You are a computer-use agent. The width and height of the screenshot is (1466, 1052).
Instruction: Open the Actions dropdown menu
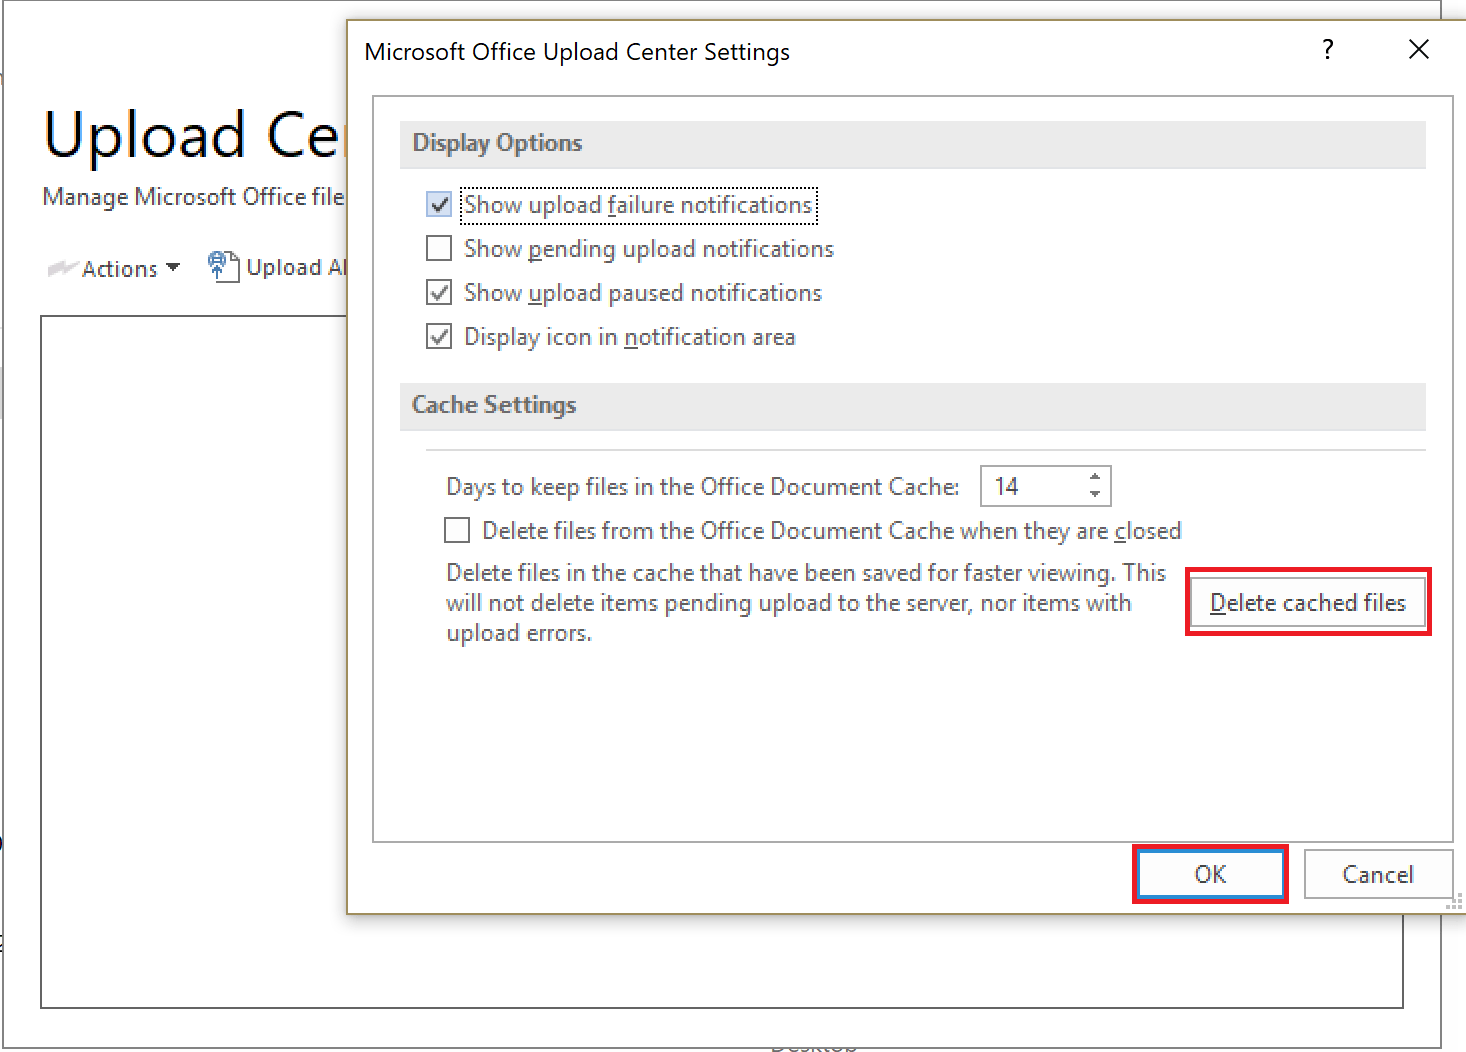pos(174,268)
